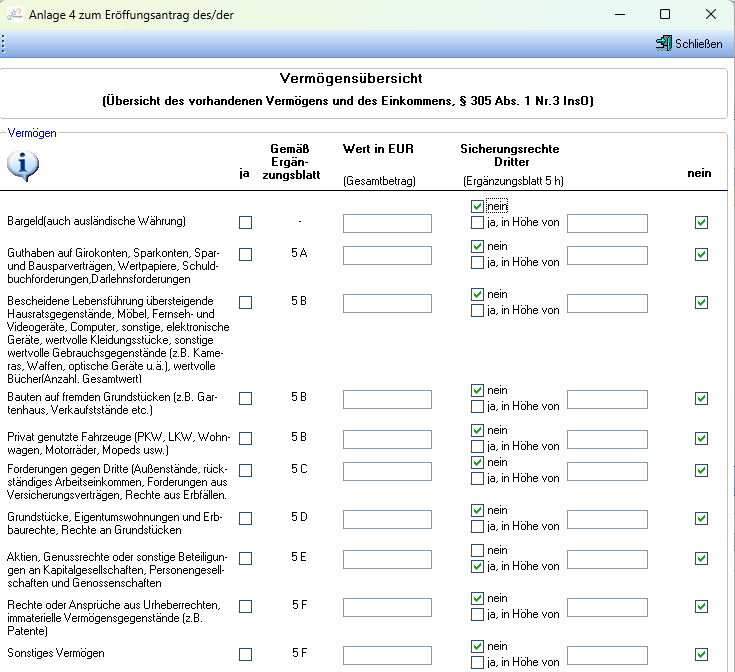The height and width of the screenshot is (672, 735).
Task: Uncheck right-column 'nein' for Sonstiges Vermögen
Action: coord(701,654)
